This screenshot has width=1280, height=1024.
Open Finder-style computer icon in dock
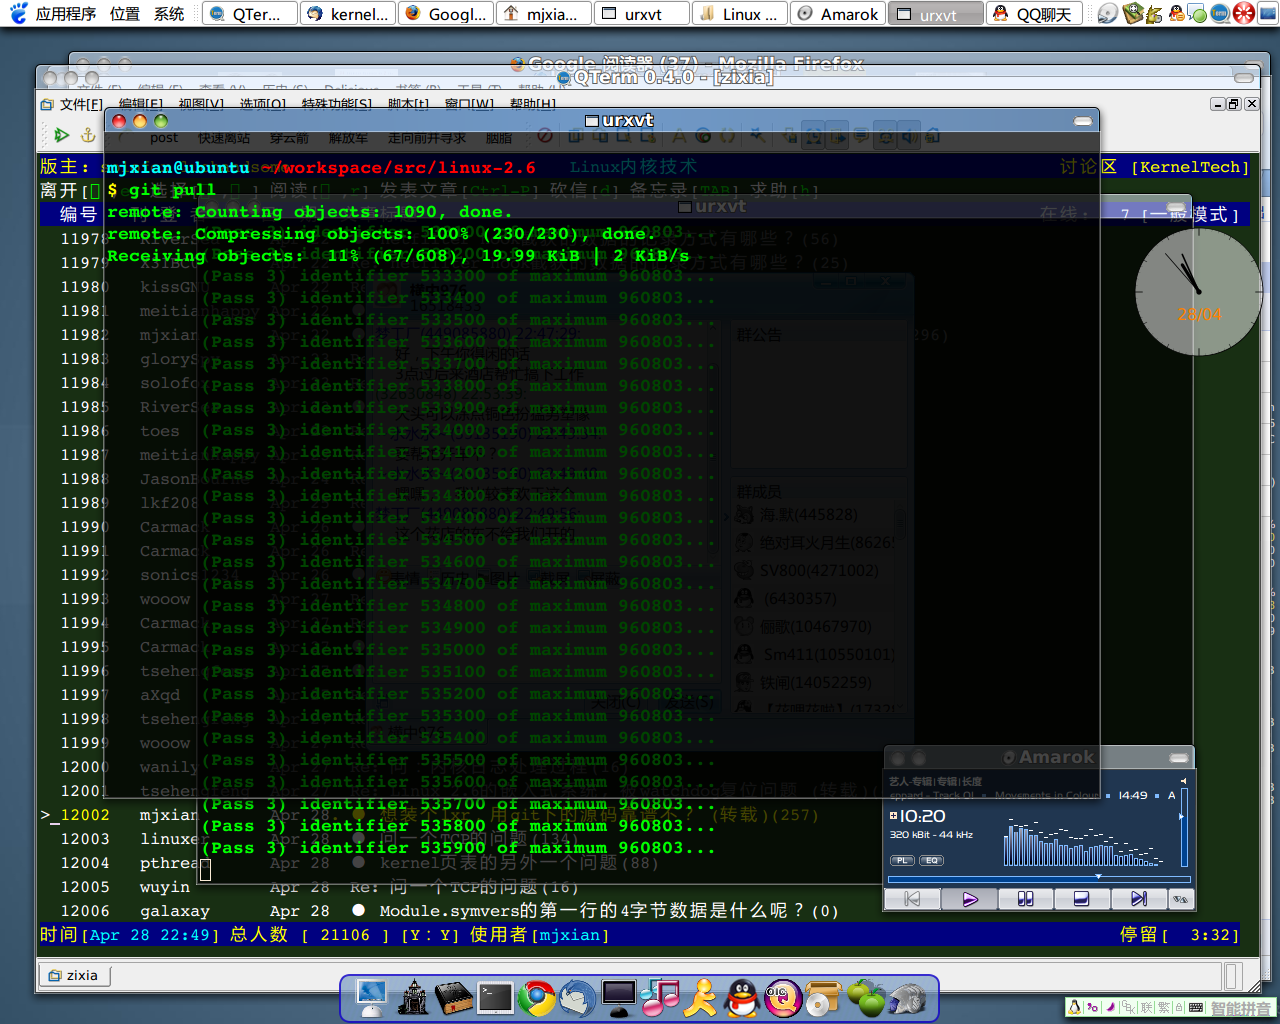[371, 998]
